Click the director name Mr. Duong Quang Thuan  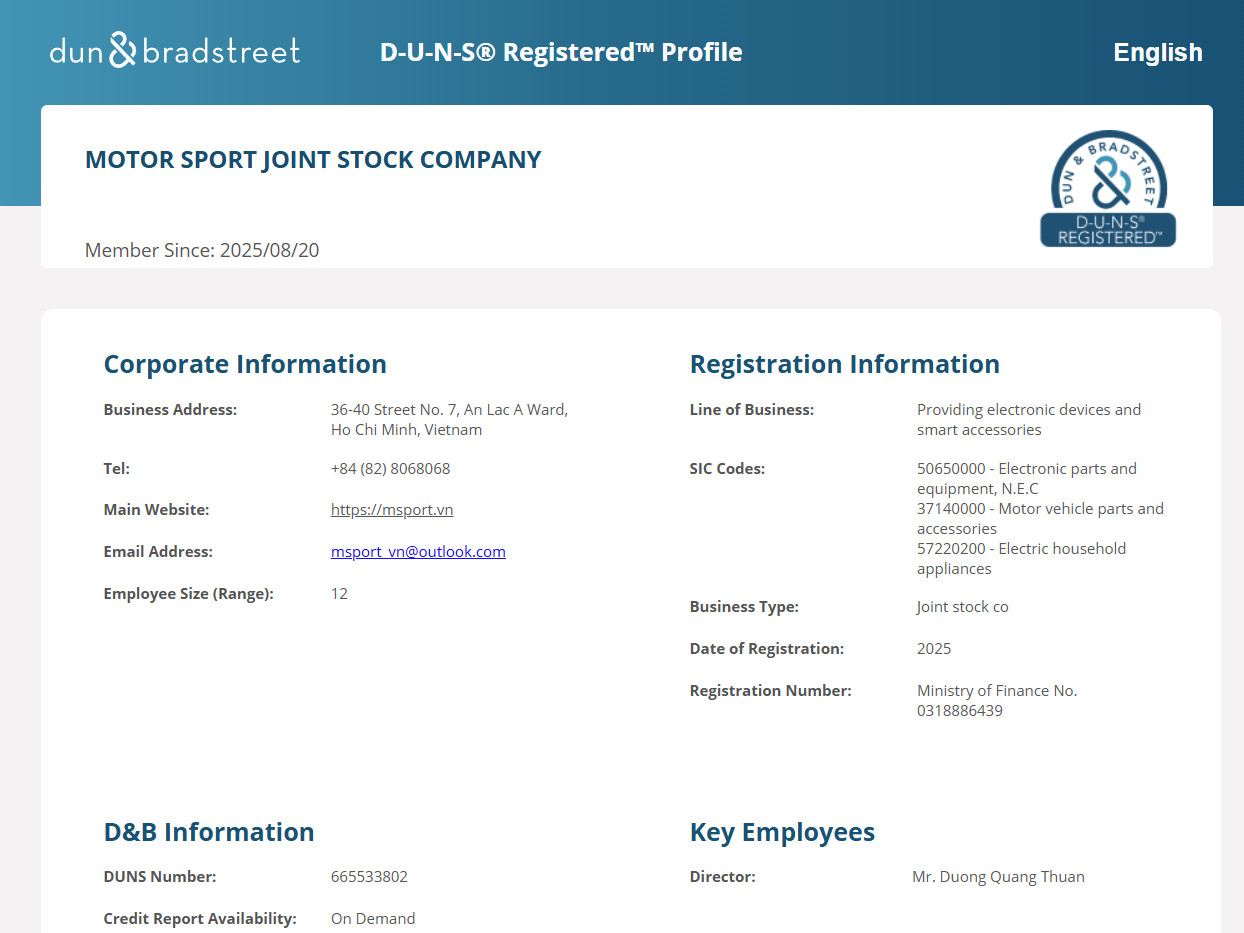[998, 877]
